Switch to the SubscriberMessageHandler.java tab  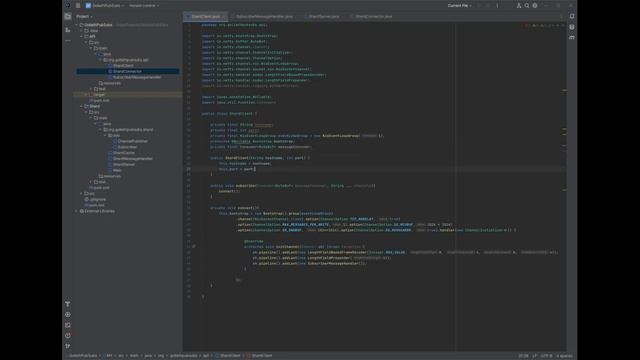pyautogui.click(x=264, y=17)
